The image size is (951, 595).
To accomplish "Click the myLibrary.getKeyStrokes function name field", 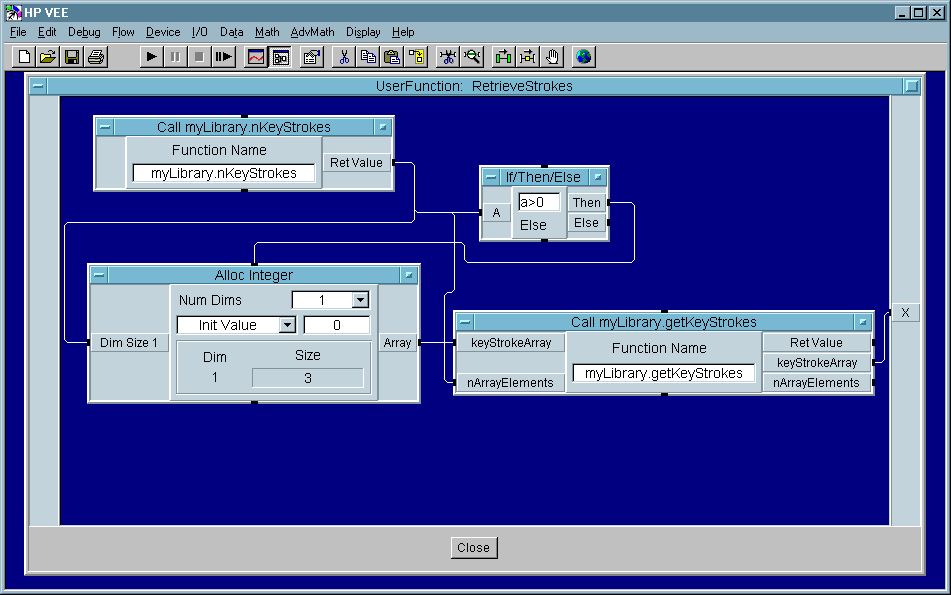I will click(664, 373).
